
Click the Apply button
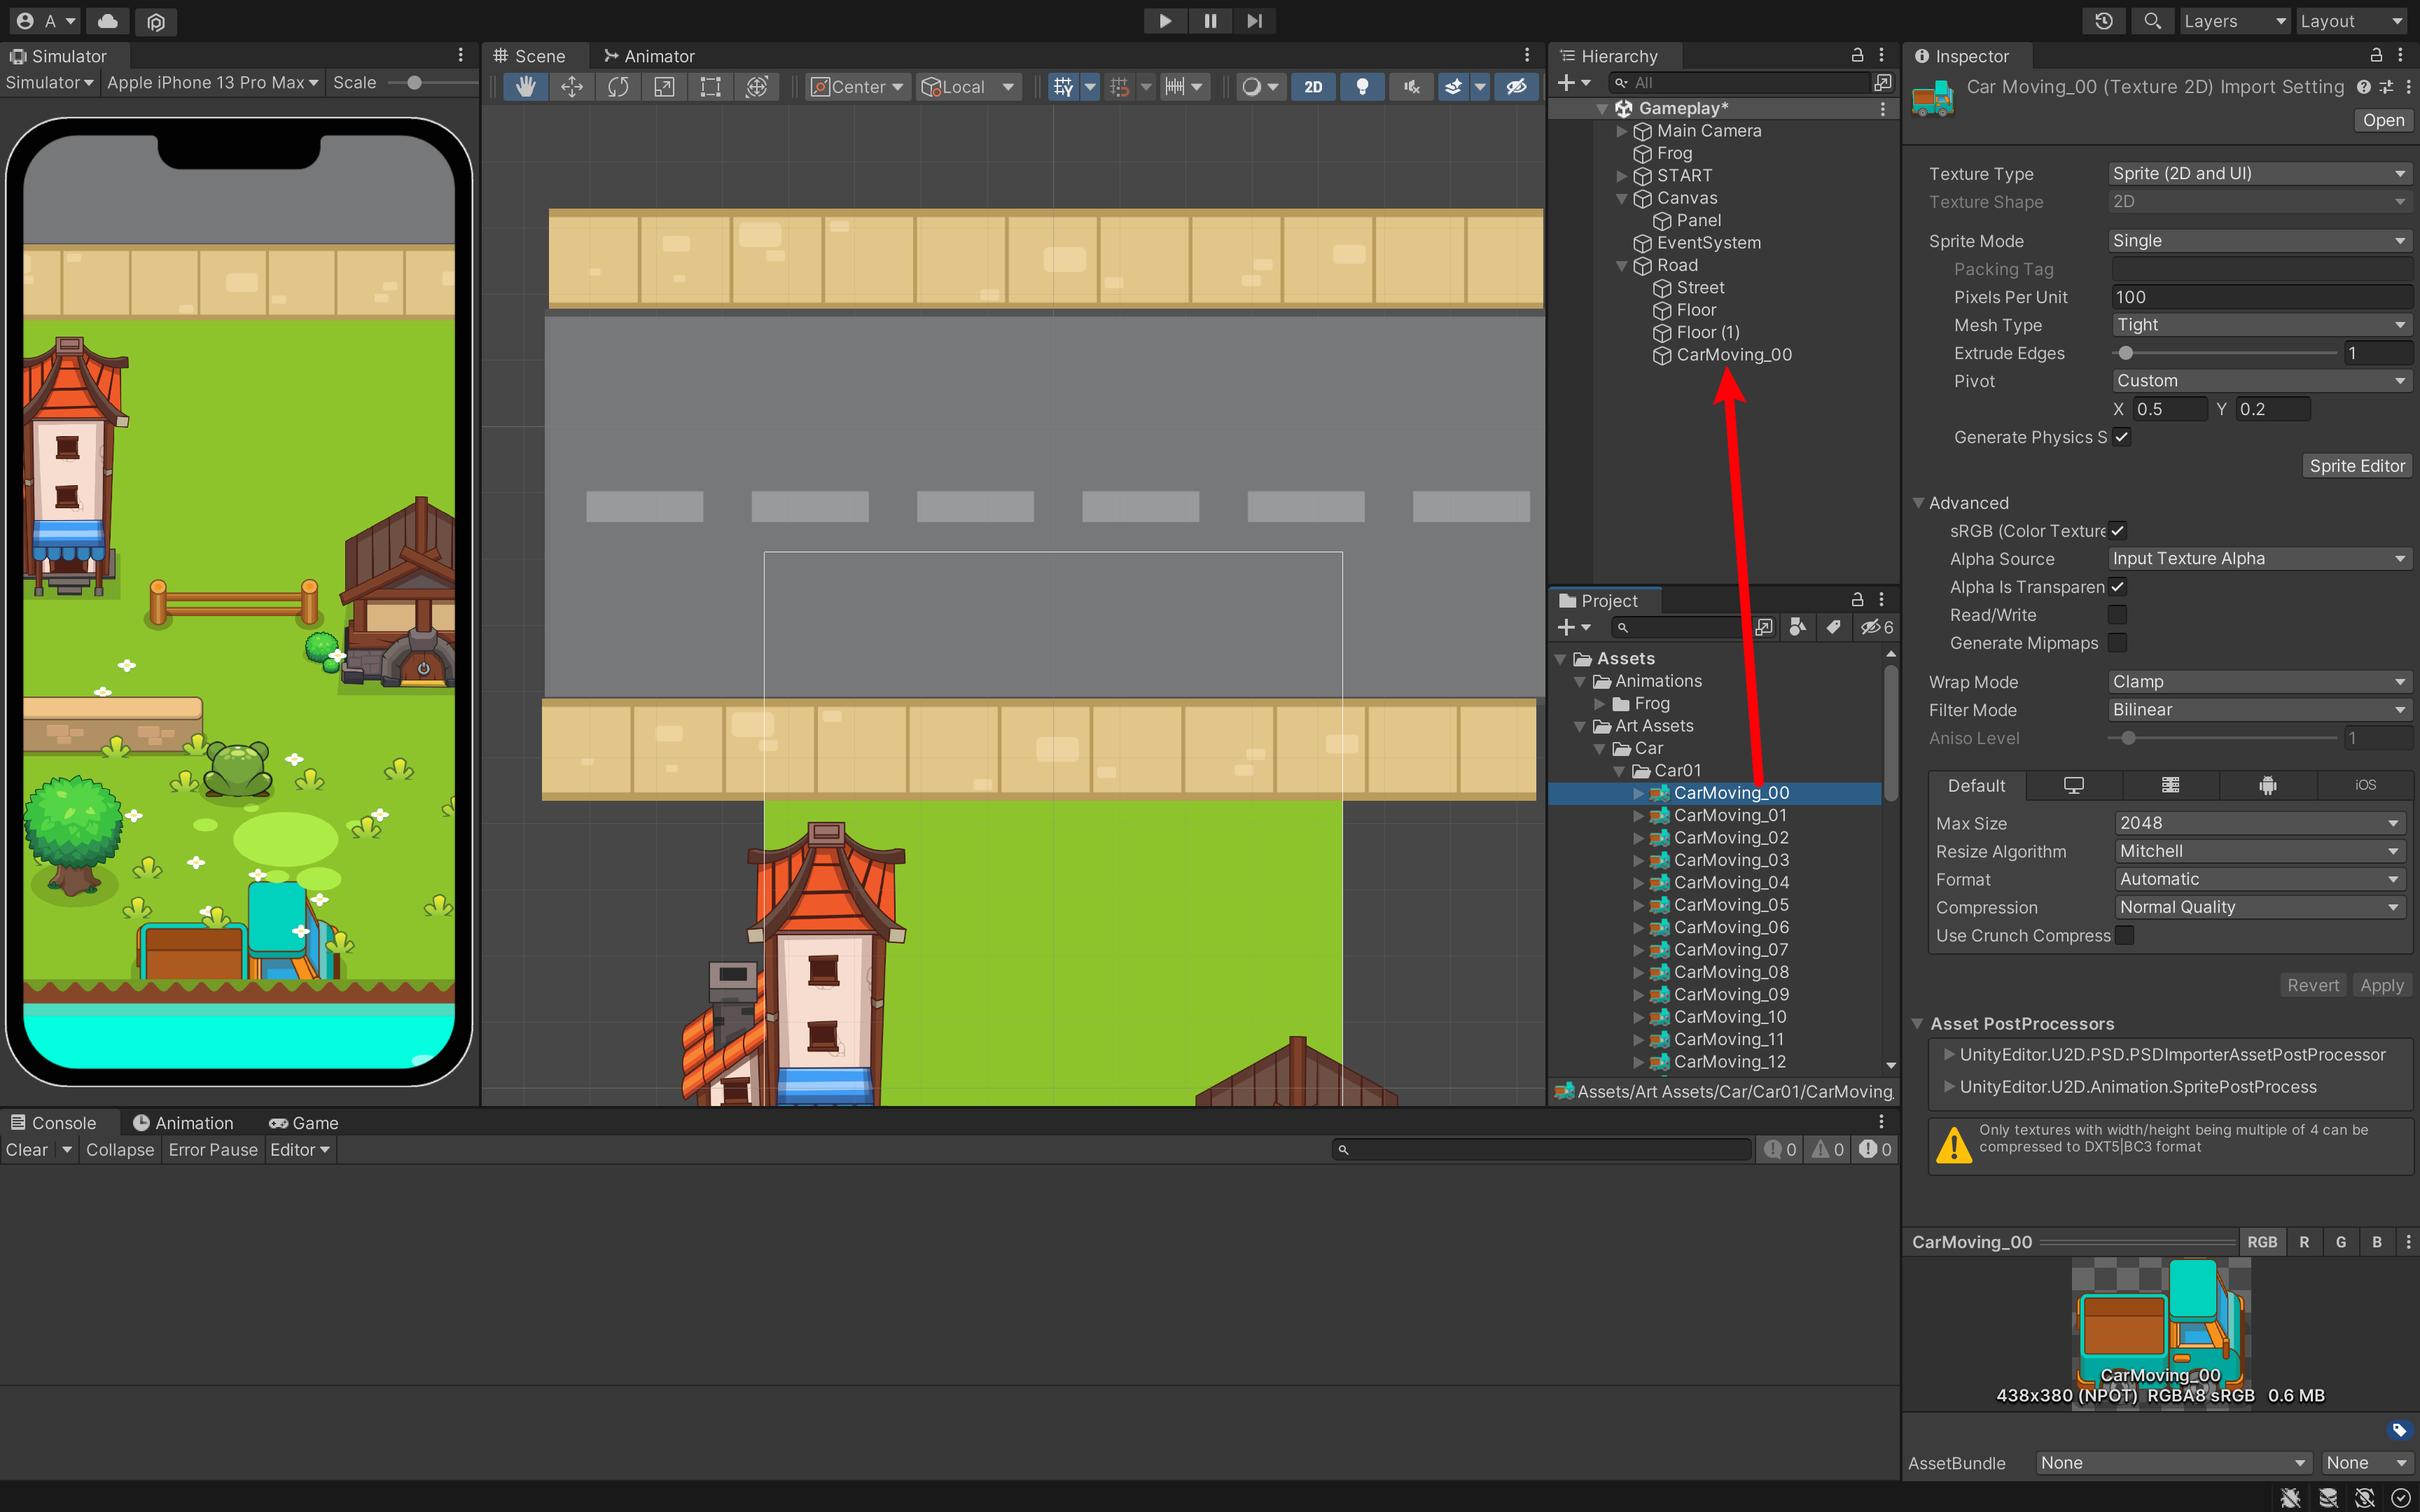(x=2381, y=986)
